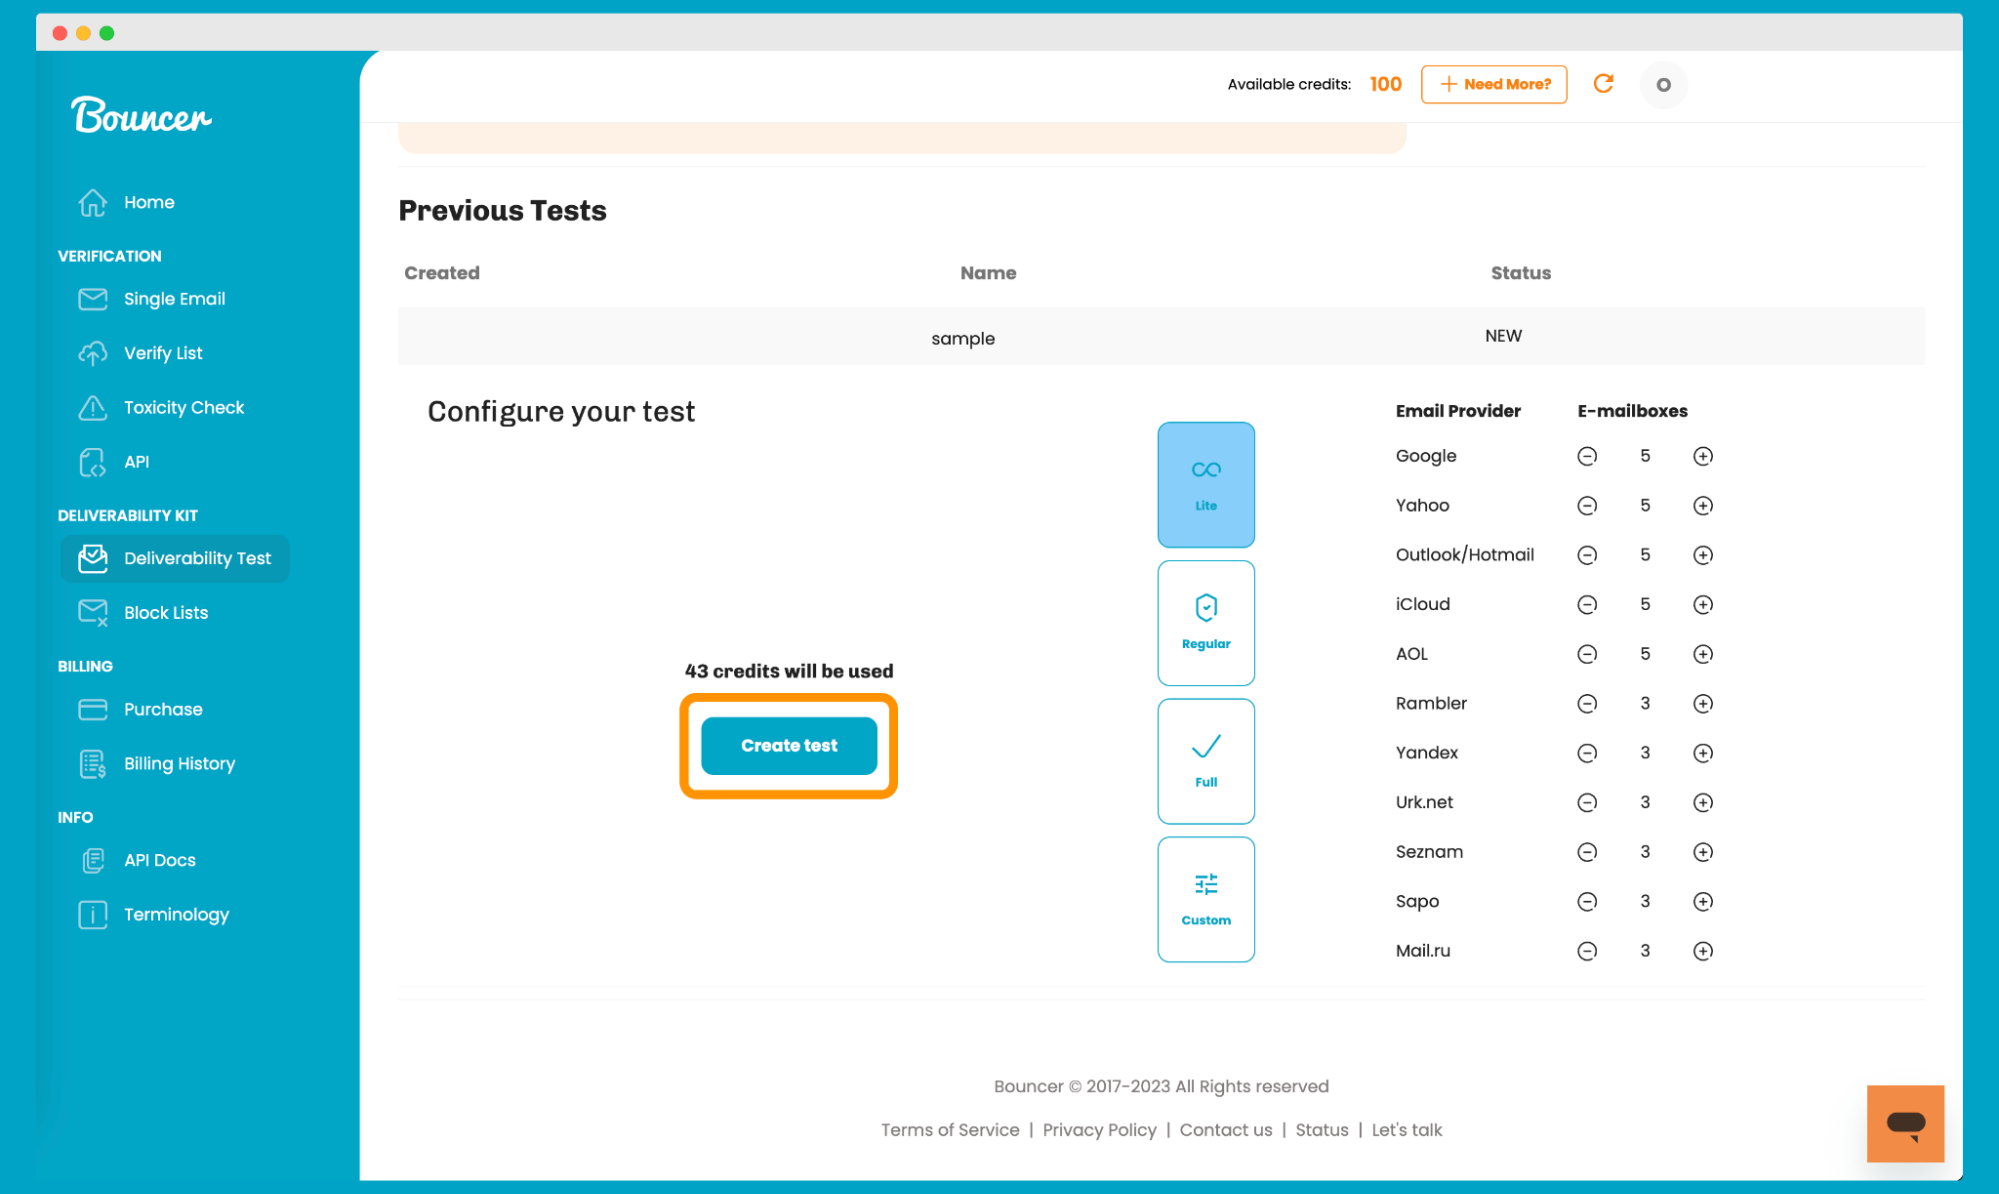Decrease Yahoo e-mailboxes count
Viewport: 1999px width, 1194px height.
pyautogui.click(x=1587, y=505)
